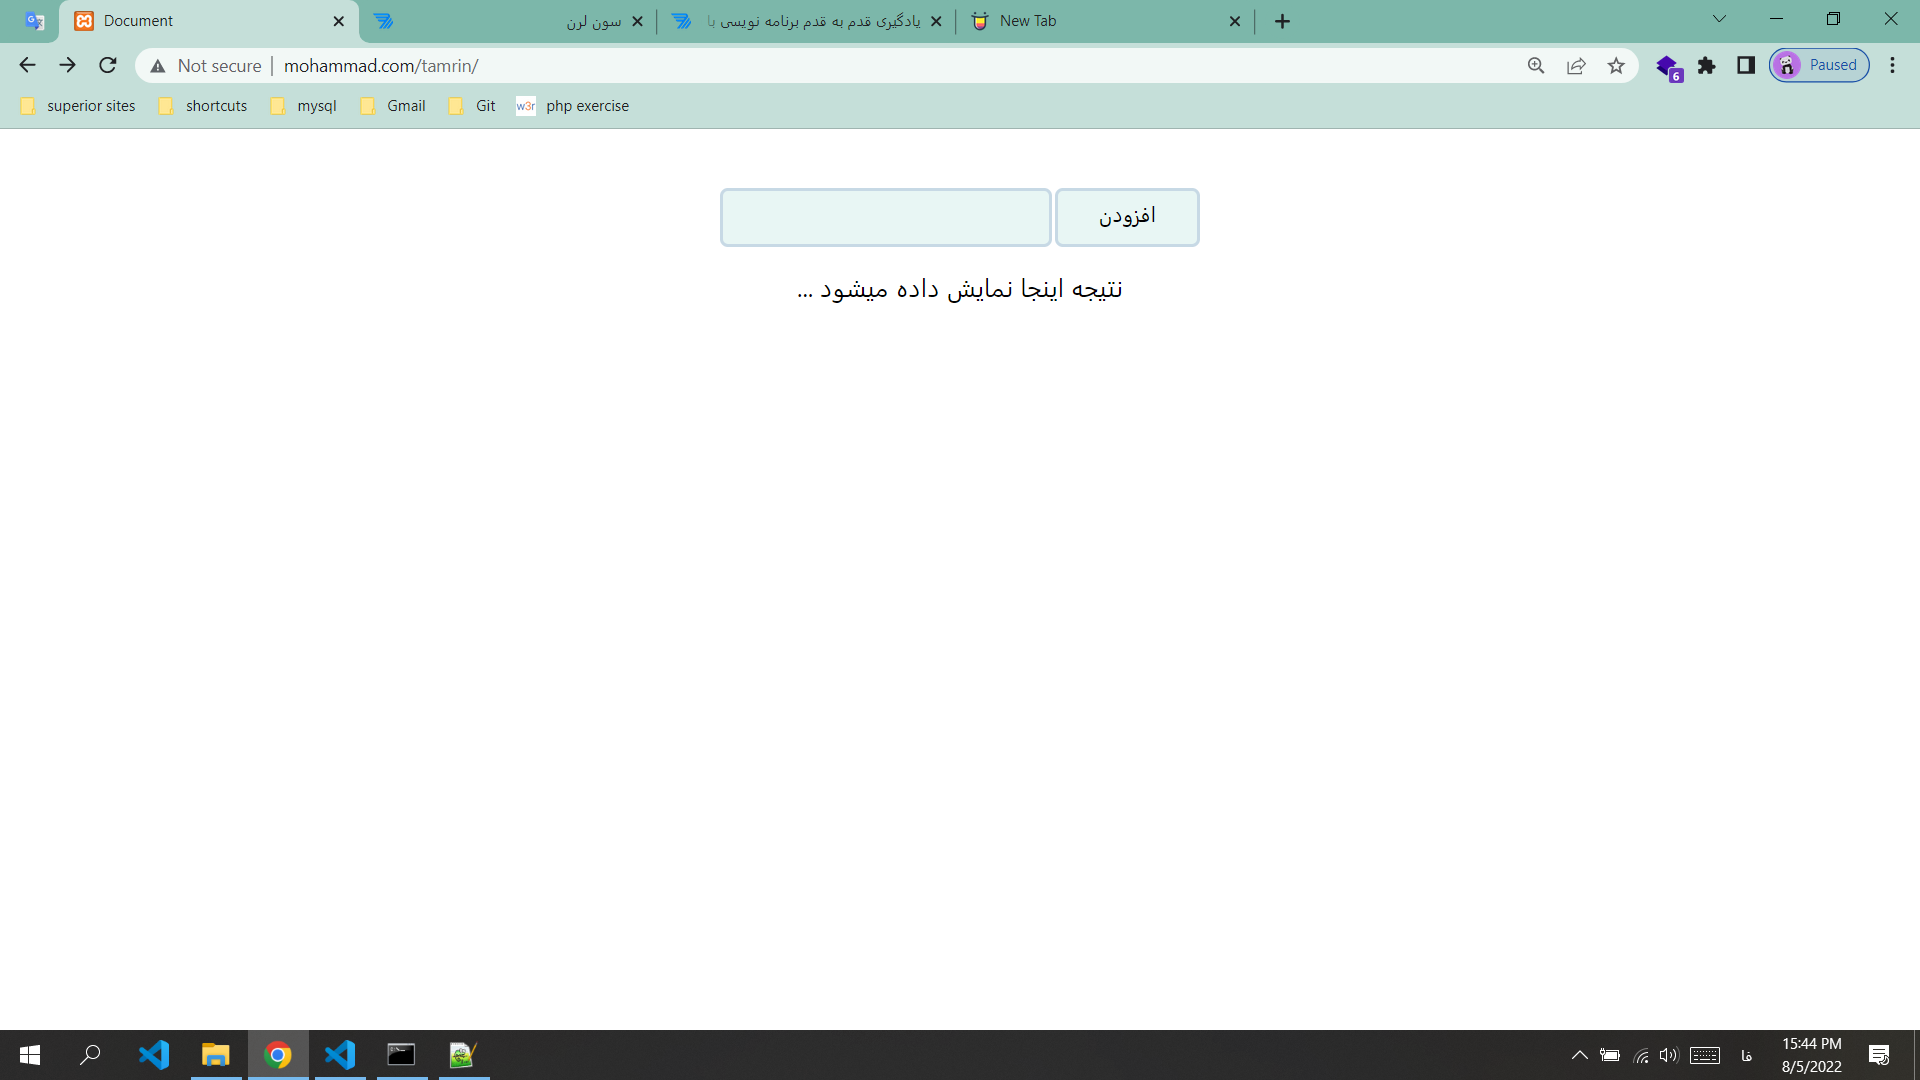Open the Gmail bookmark folder
This screenshot has height=1080, width=1920.
(393, 106)
